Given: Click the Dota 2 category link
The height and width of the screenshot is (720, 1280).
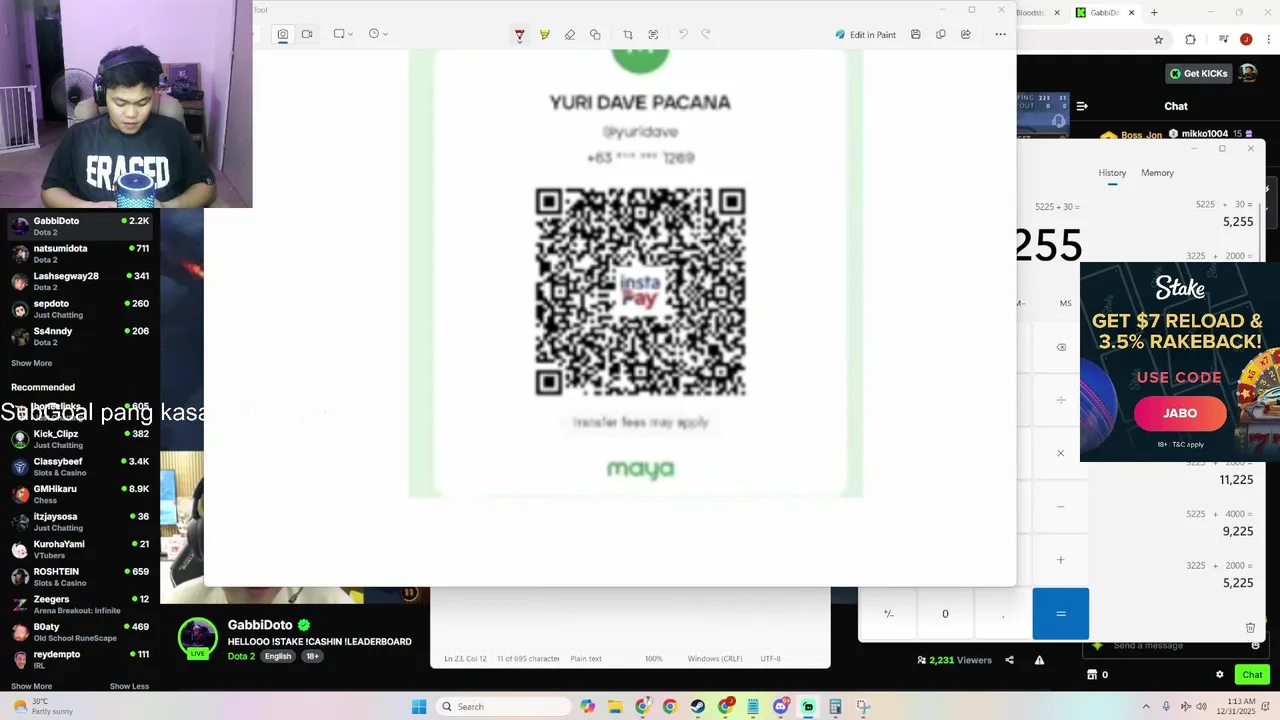Looking at the screenshot, I should coord(241,656).
